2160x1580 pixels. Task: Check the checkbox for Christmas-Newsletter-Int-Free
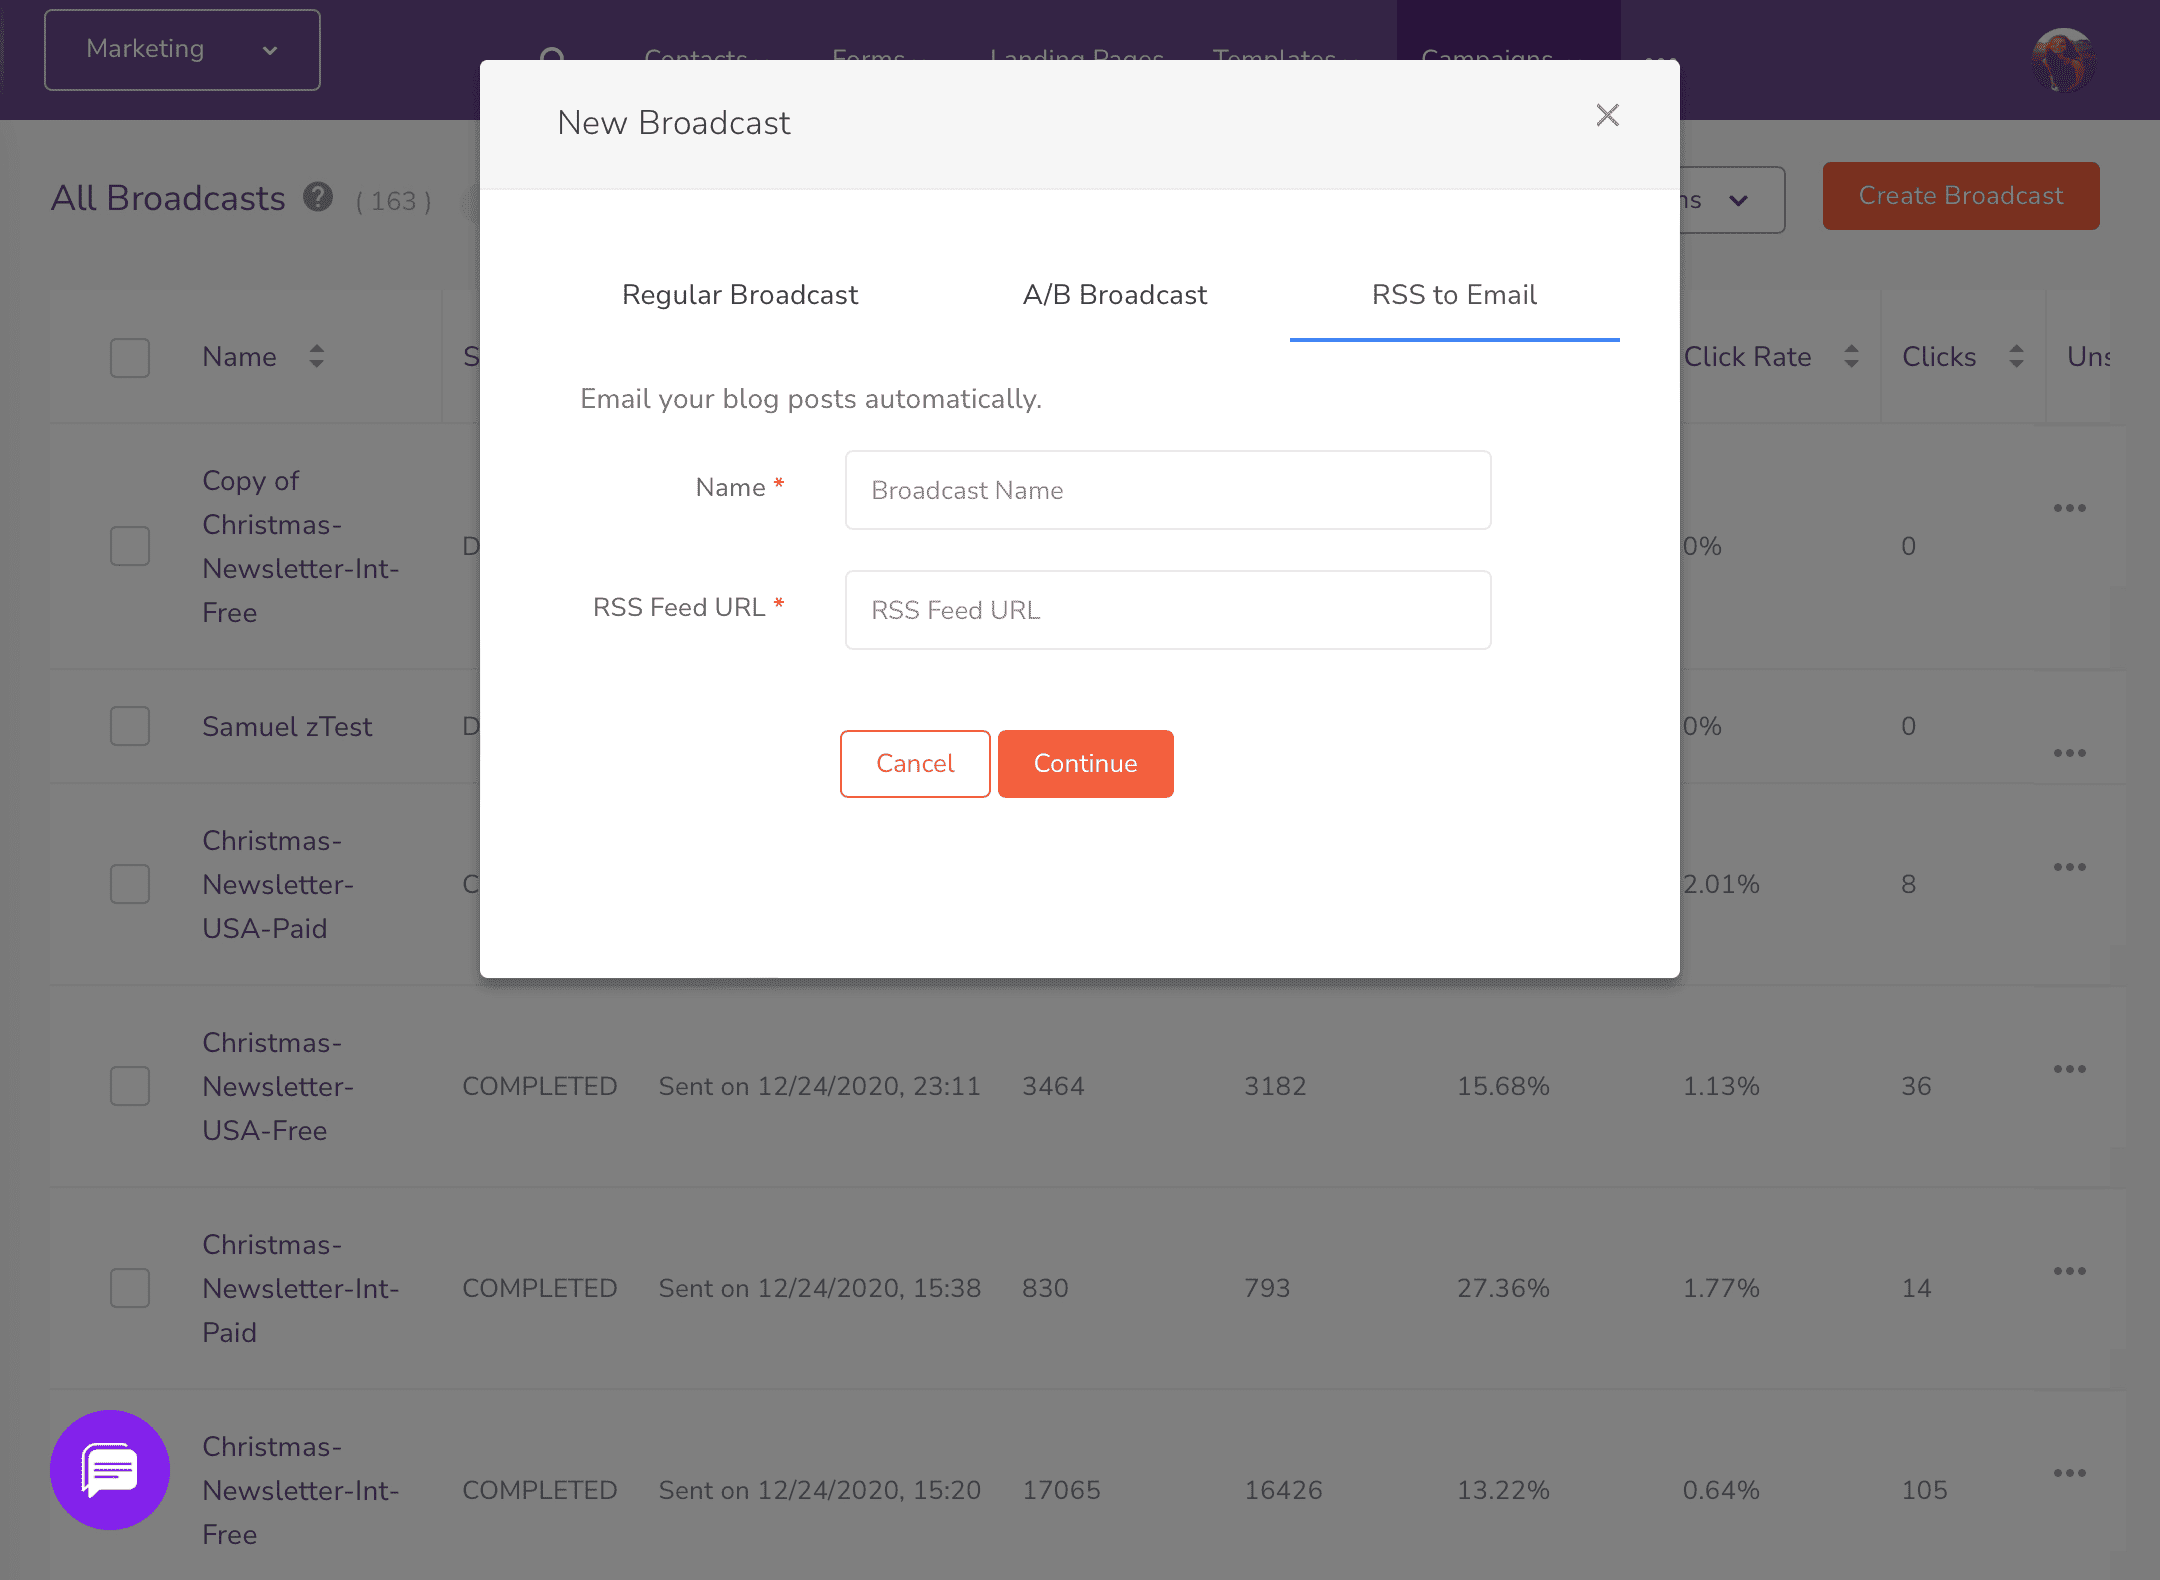131,1489
